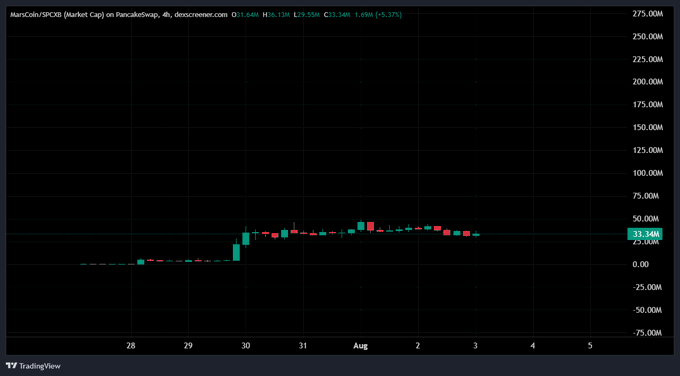Select the date label 29 on time axis
The width and height of the screenshot is (680, 376).
[x=188, y=346]
